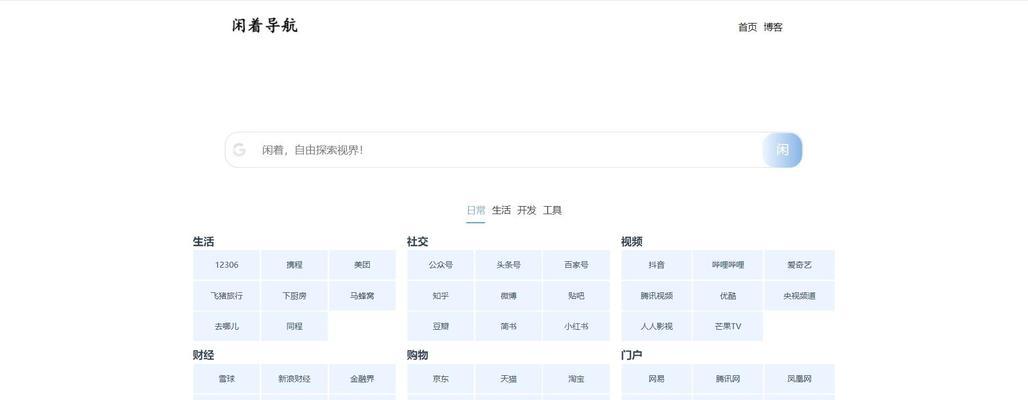Open the 新浪财经 link
The height and width of the screenshot is (400, 1028).
point(294,378)
